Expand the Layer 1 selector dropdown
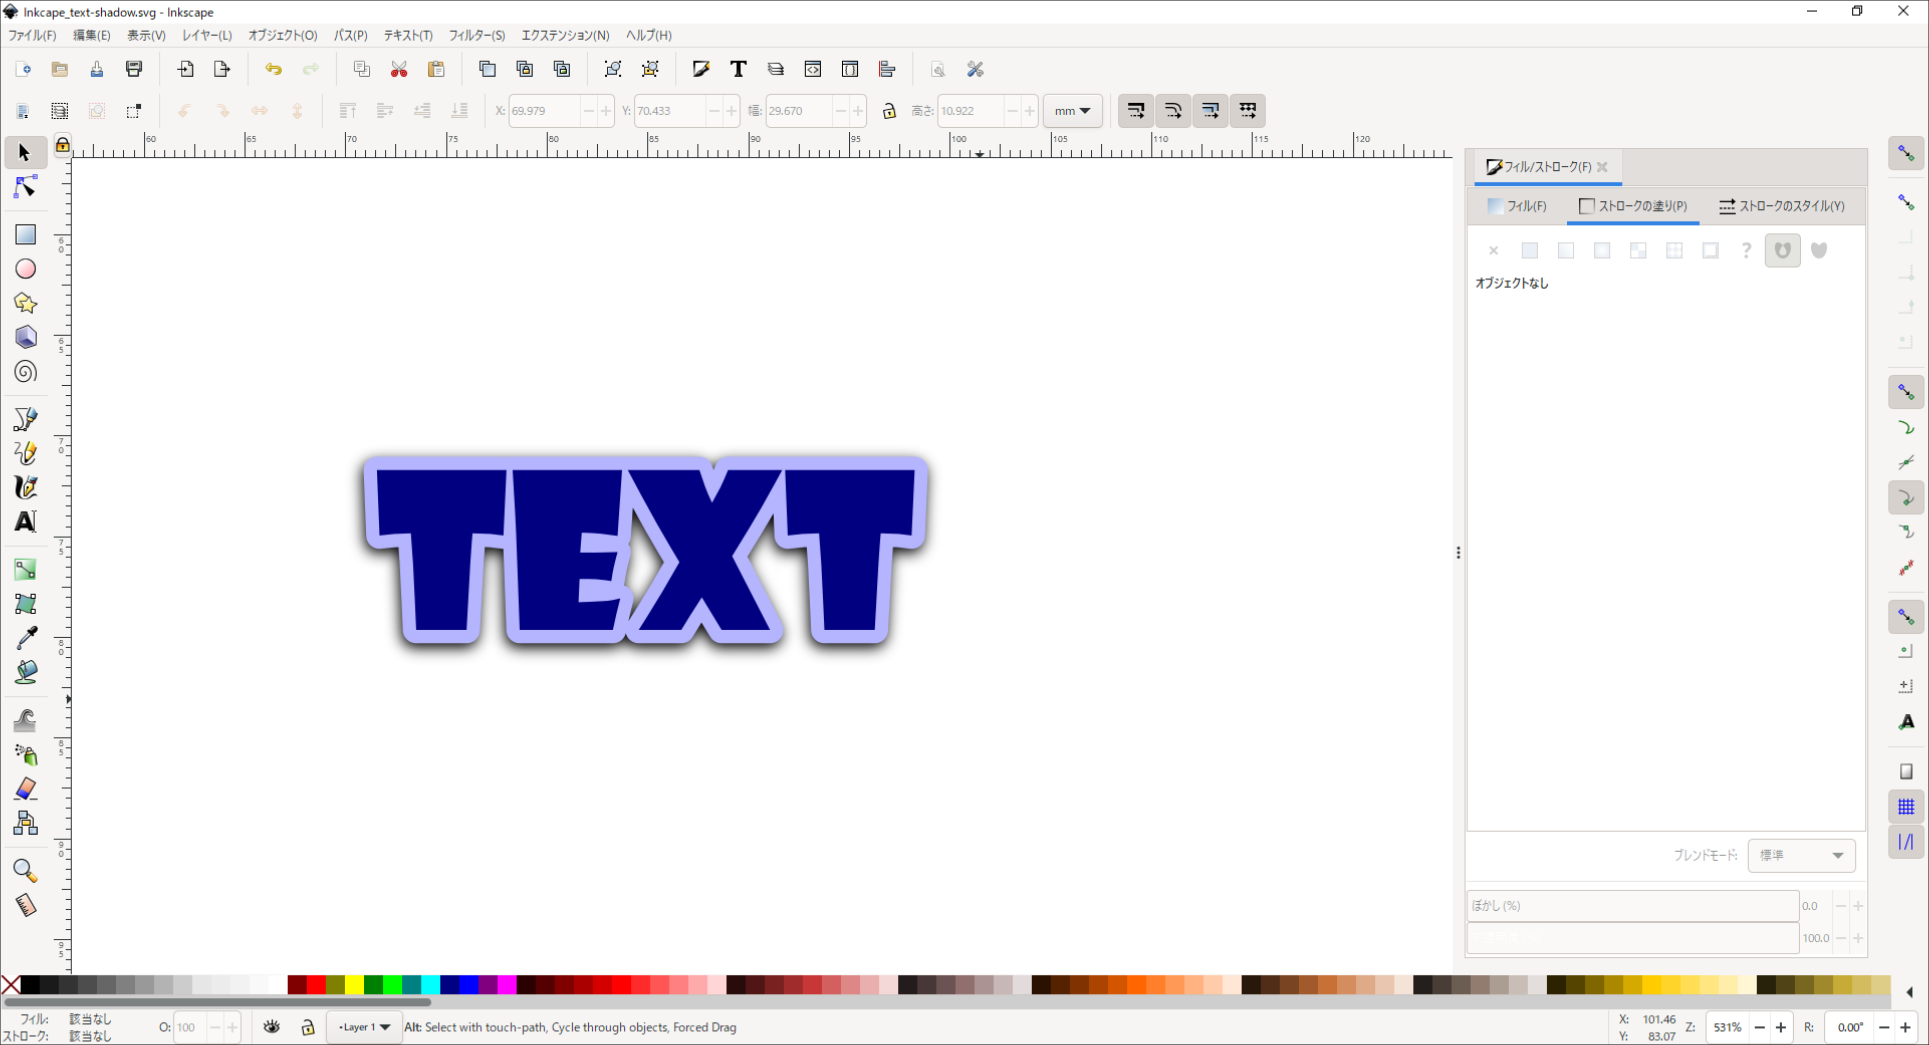This screenshot has height=1045, width=1929. tap(364, 1027)
